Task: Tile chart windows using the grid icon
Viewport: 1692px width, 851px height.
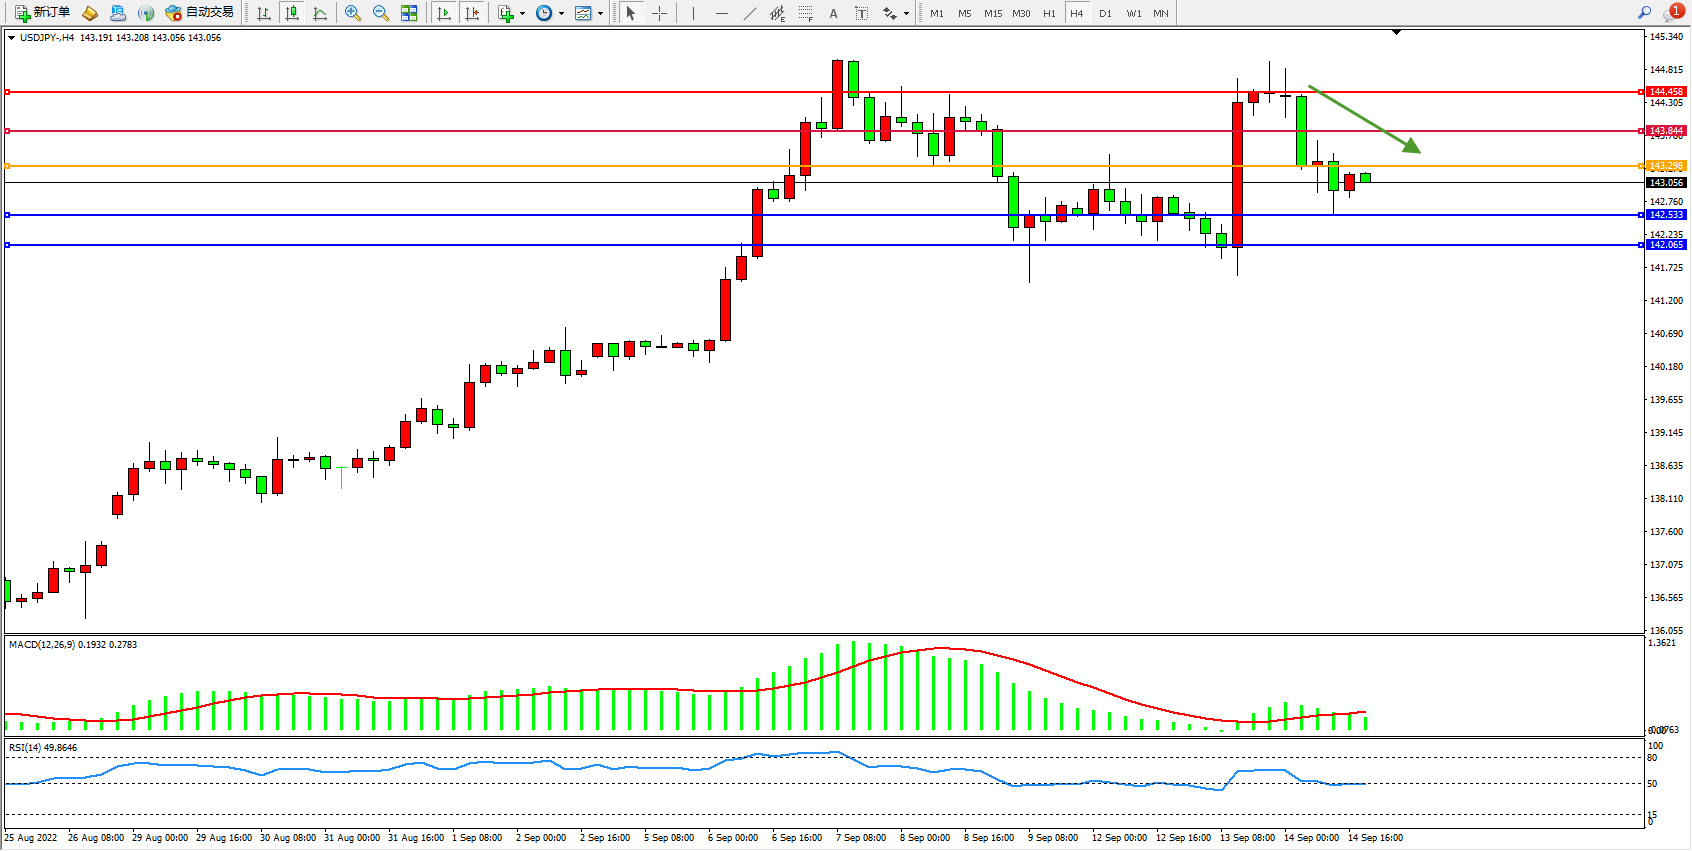Action: tap(409, 13)
